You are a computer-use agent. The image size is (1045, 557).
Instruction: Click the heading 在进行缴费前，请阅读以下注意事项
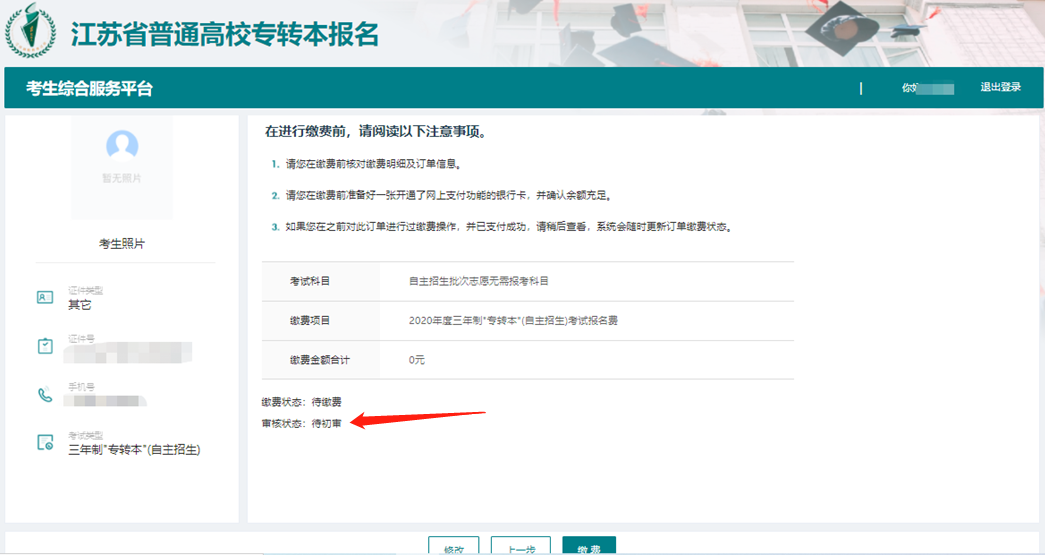pos(377,131)
